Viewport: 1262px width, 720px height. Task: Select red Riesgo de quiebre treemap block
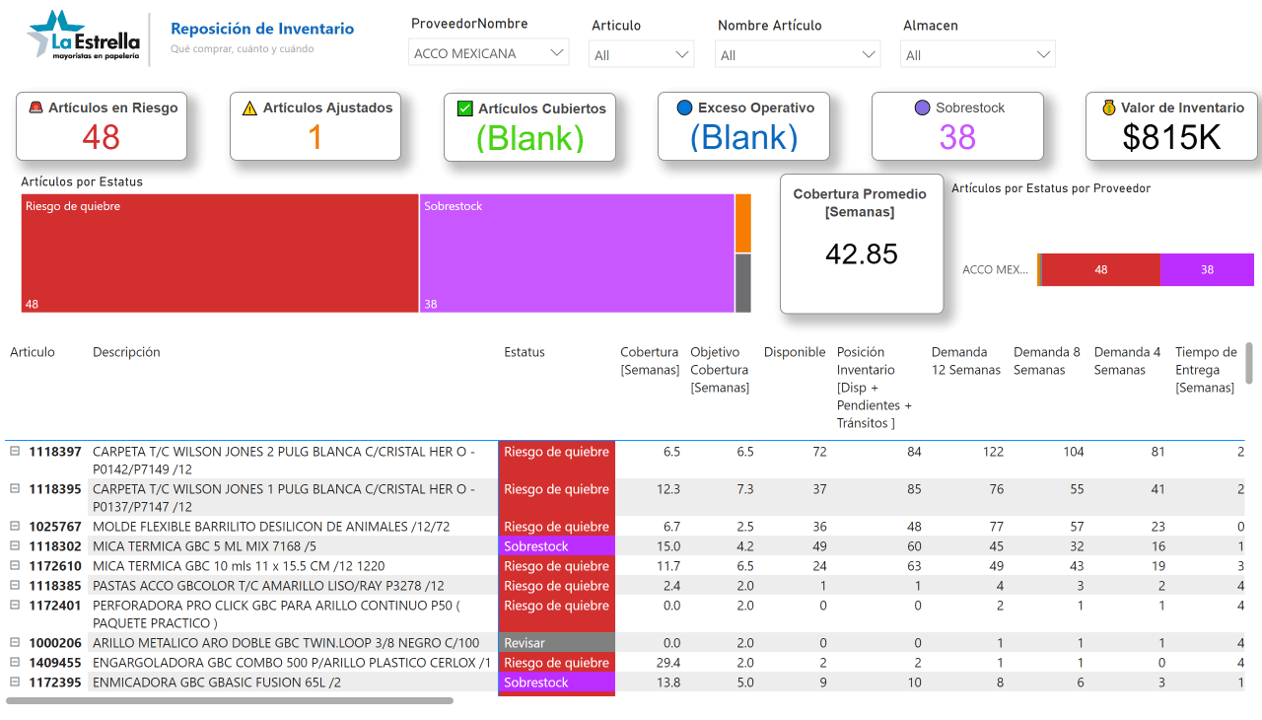219,253
